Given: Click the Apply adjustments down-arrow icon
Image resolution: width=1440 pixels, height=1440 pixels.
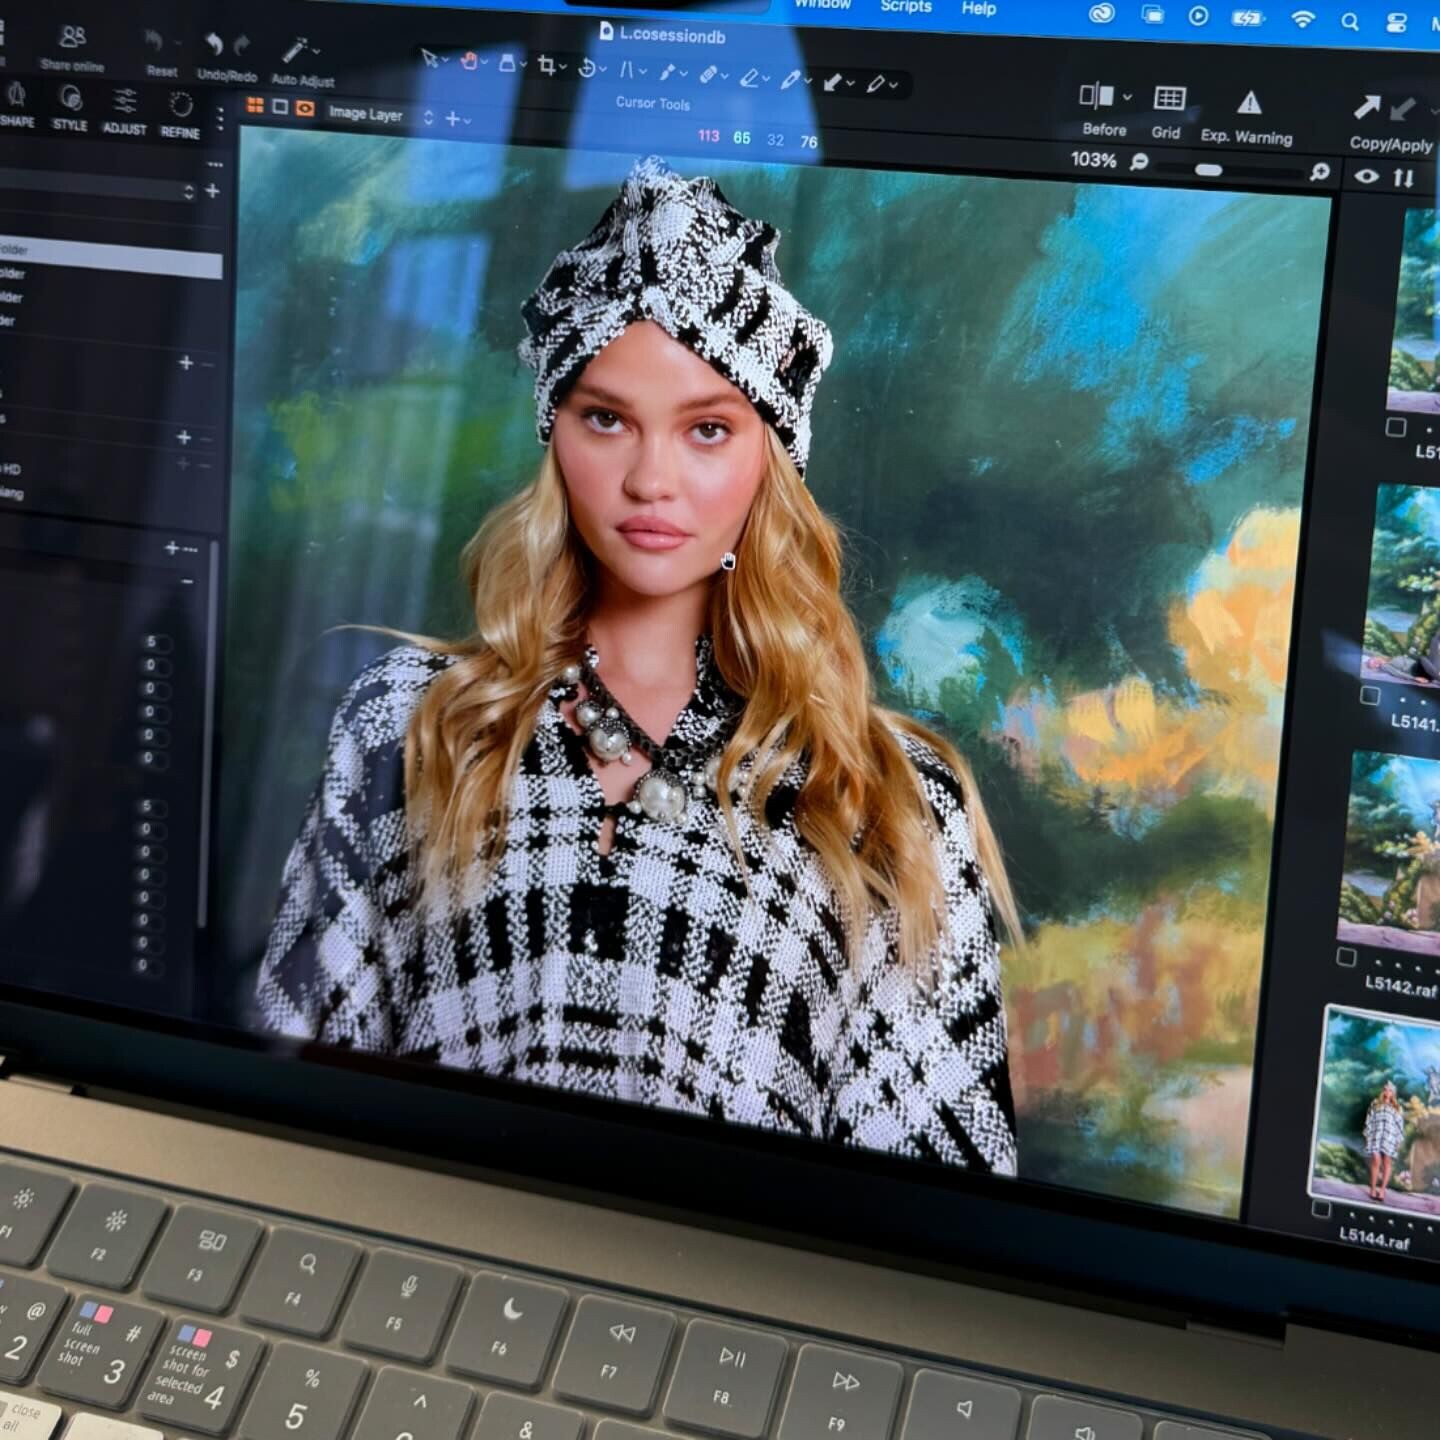Looking at the screenshot, I should pyautogui.click(x=1403, y=108).
